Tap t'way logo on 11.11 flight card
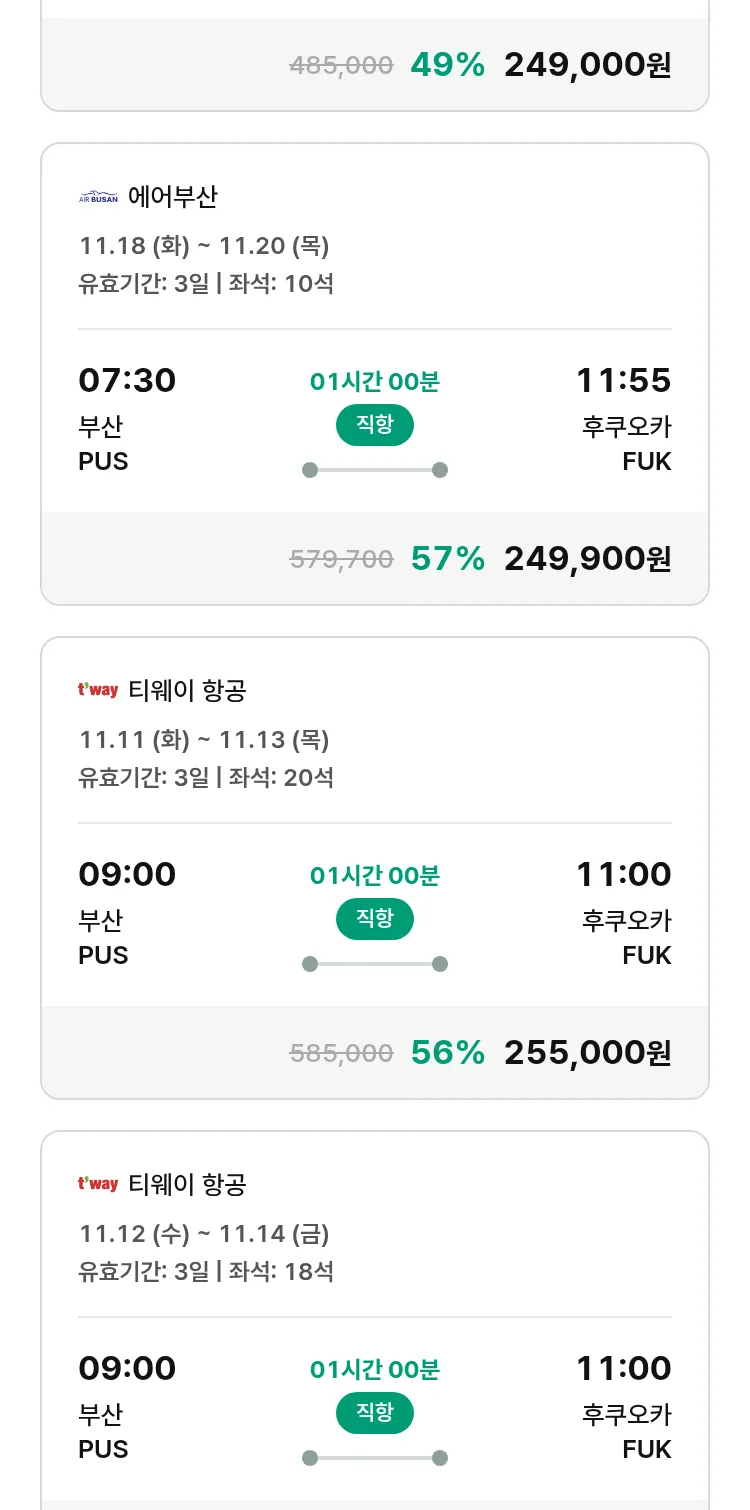The image size is (750, 1510). click(98, 690)
